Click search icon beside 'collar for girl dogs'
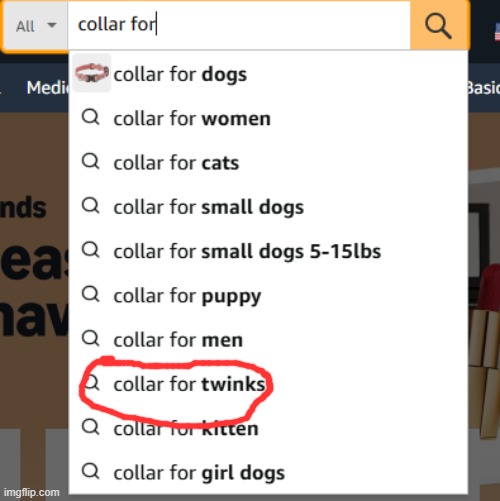The width and height of the screenshot is (500, 501). pos(91,471)
